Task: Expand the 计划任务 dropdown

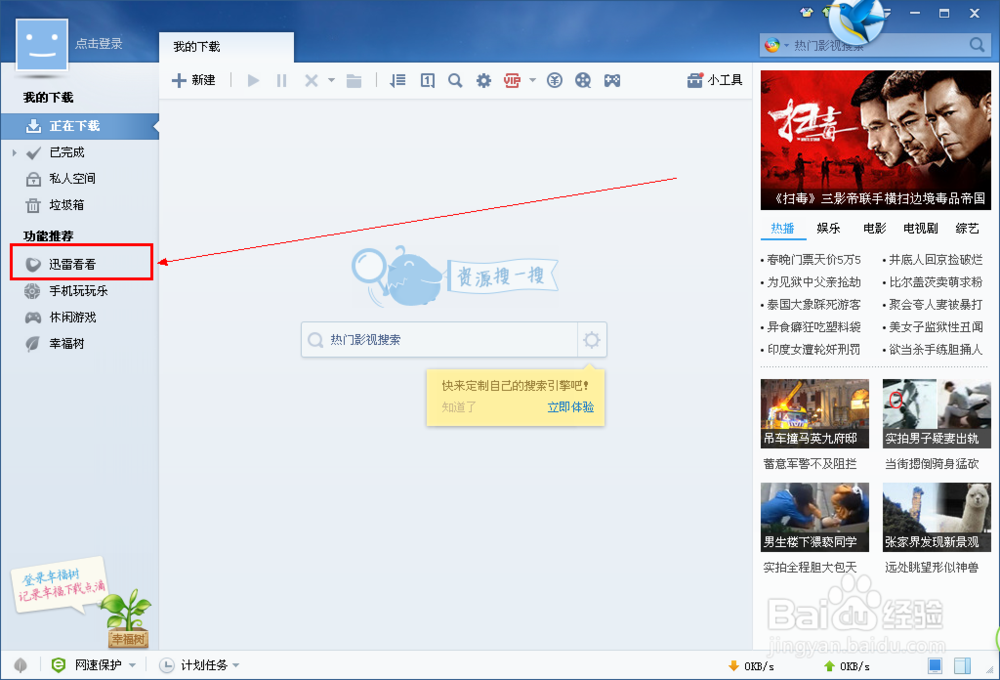Action: (236, 663)
